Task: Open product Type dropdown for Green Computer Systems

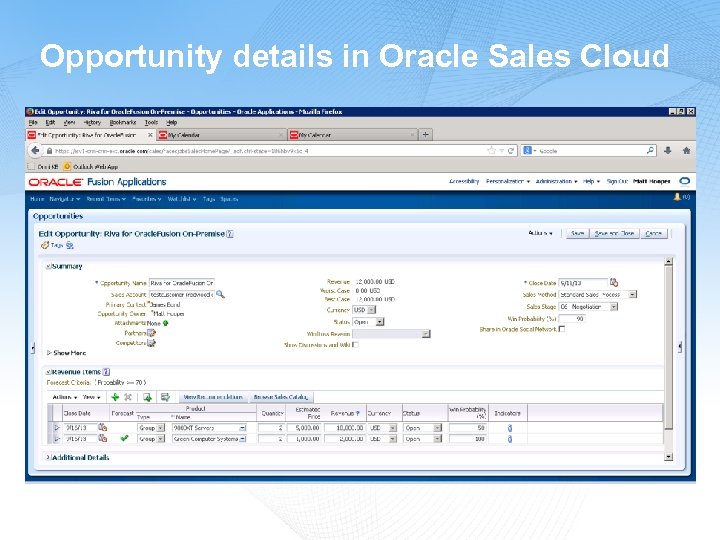Action: point(161,439)
